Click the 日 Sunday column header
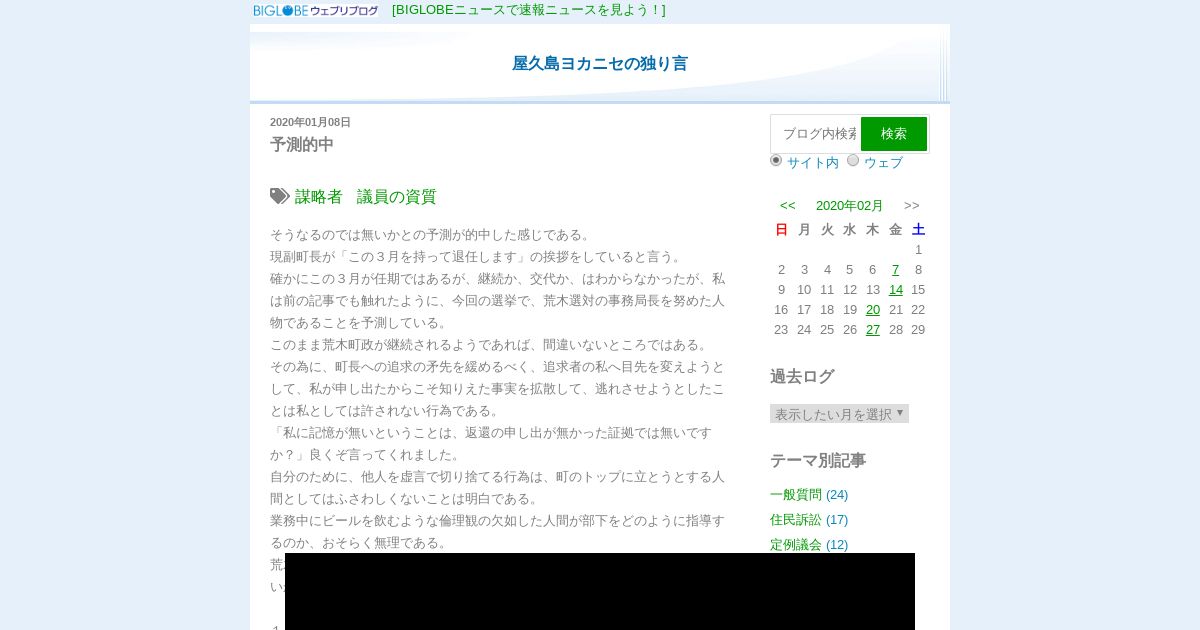The image size is (1200, 630). pos(782,229)
